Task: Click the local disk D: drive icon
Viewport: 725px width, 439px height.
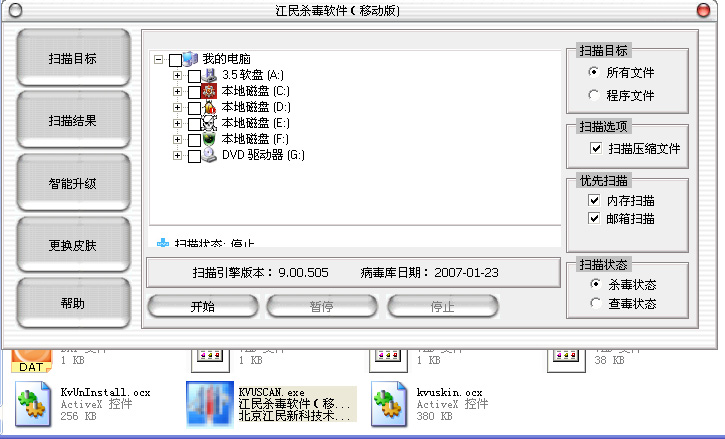Action: pyautogui.click(x=209, y=107)
